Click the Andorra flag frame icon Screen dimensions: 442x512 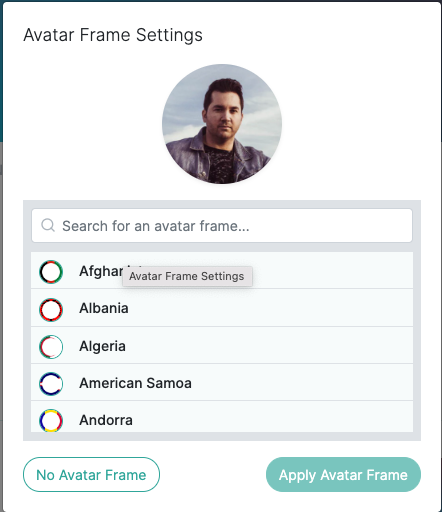(51, 420)
